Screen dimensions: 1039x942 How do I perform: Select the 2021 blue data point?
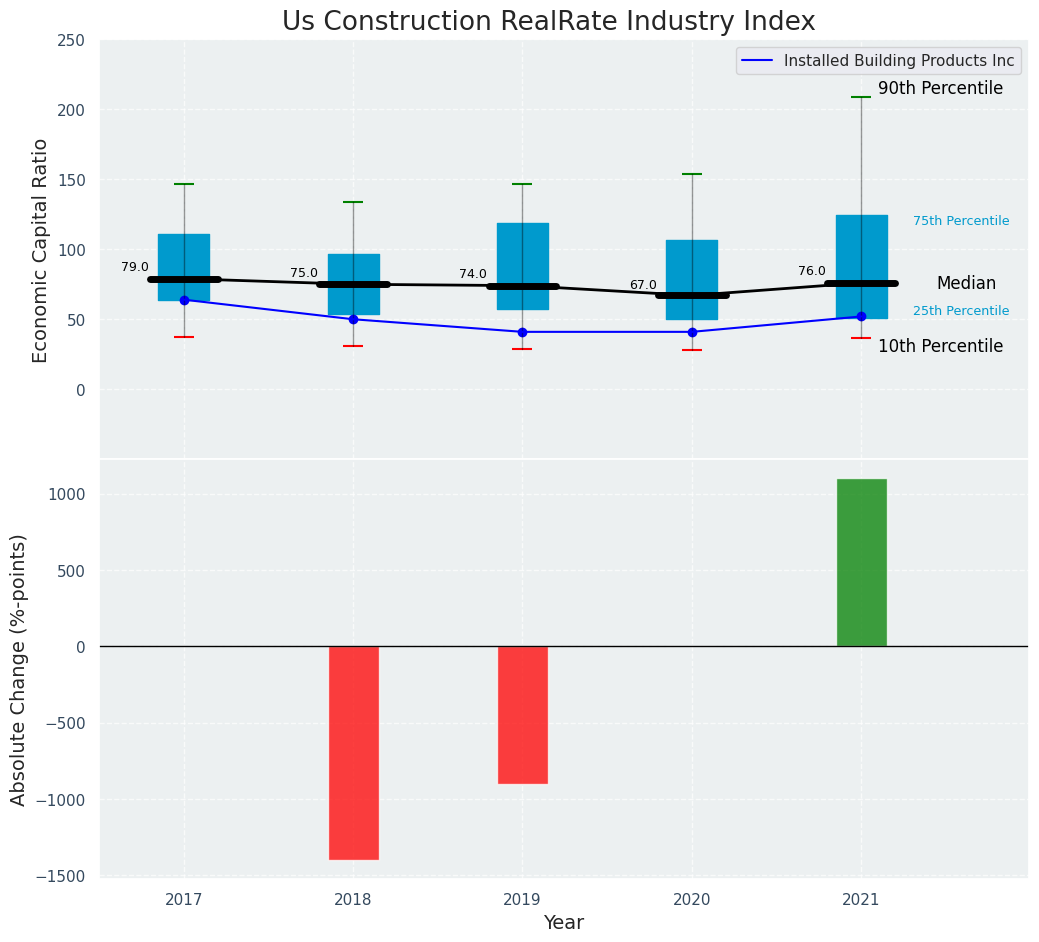(861, 317)
